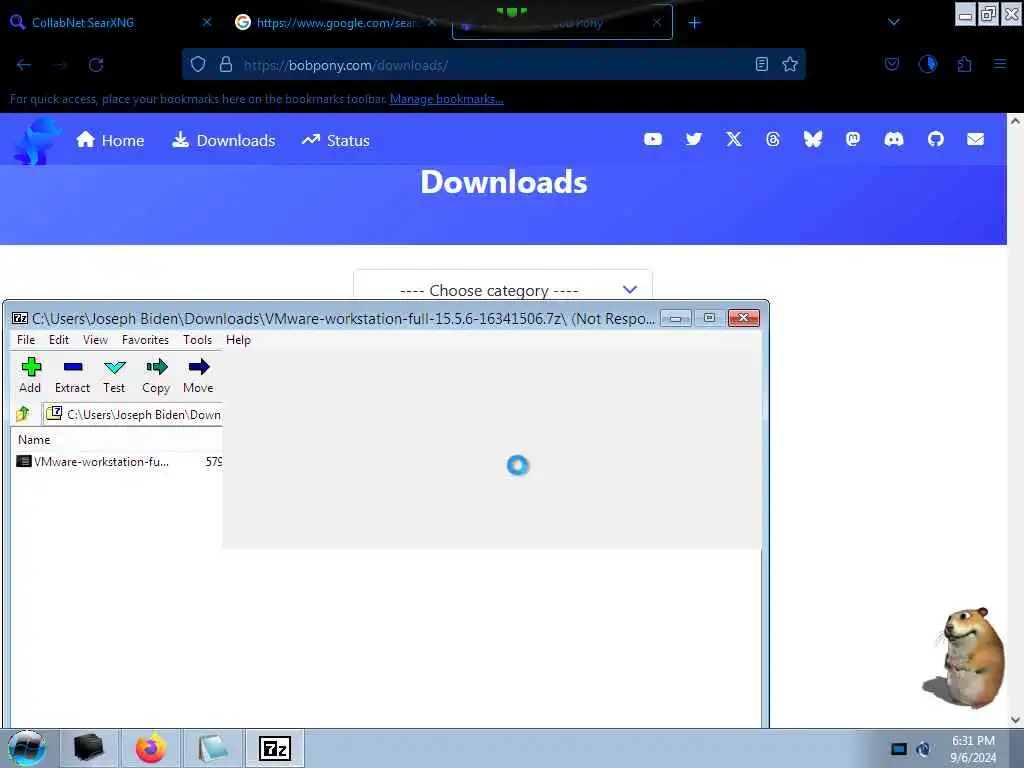Open the YouTube social icon
Image resolution: width=1024 pixels, height=768 pixels.
pos(653,139)
